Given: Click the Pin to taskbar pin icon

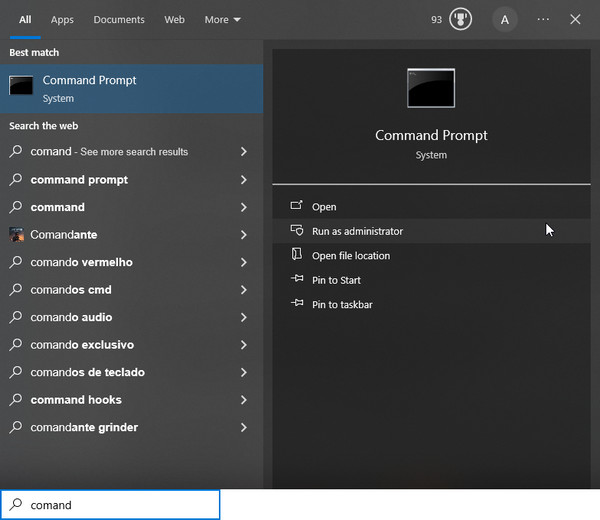Looking at the screenshot, I should (296, 304).
